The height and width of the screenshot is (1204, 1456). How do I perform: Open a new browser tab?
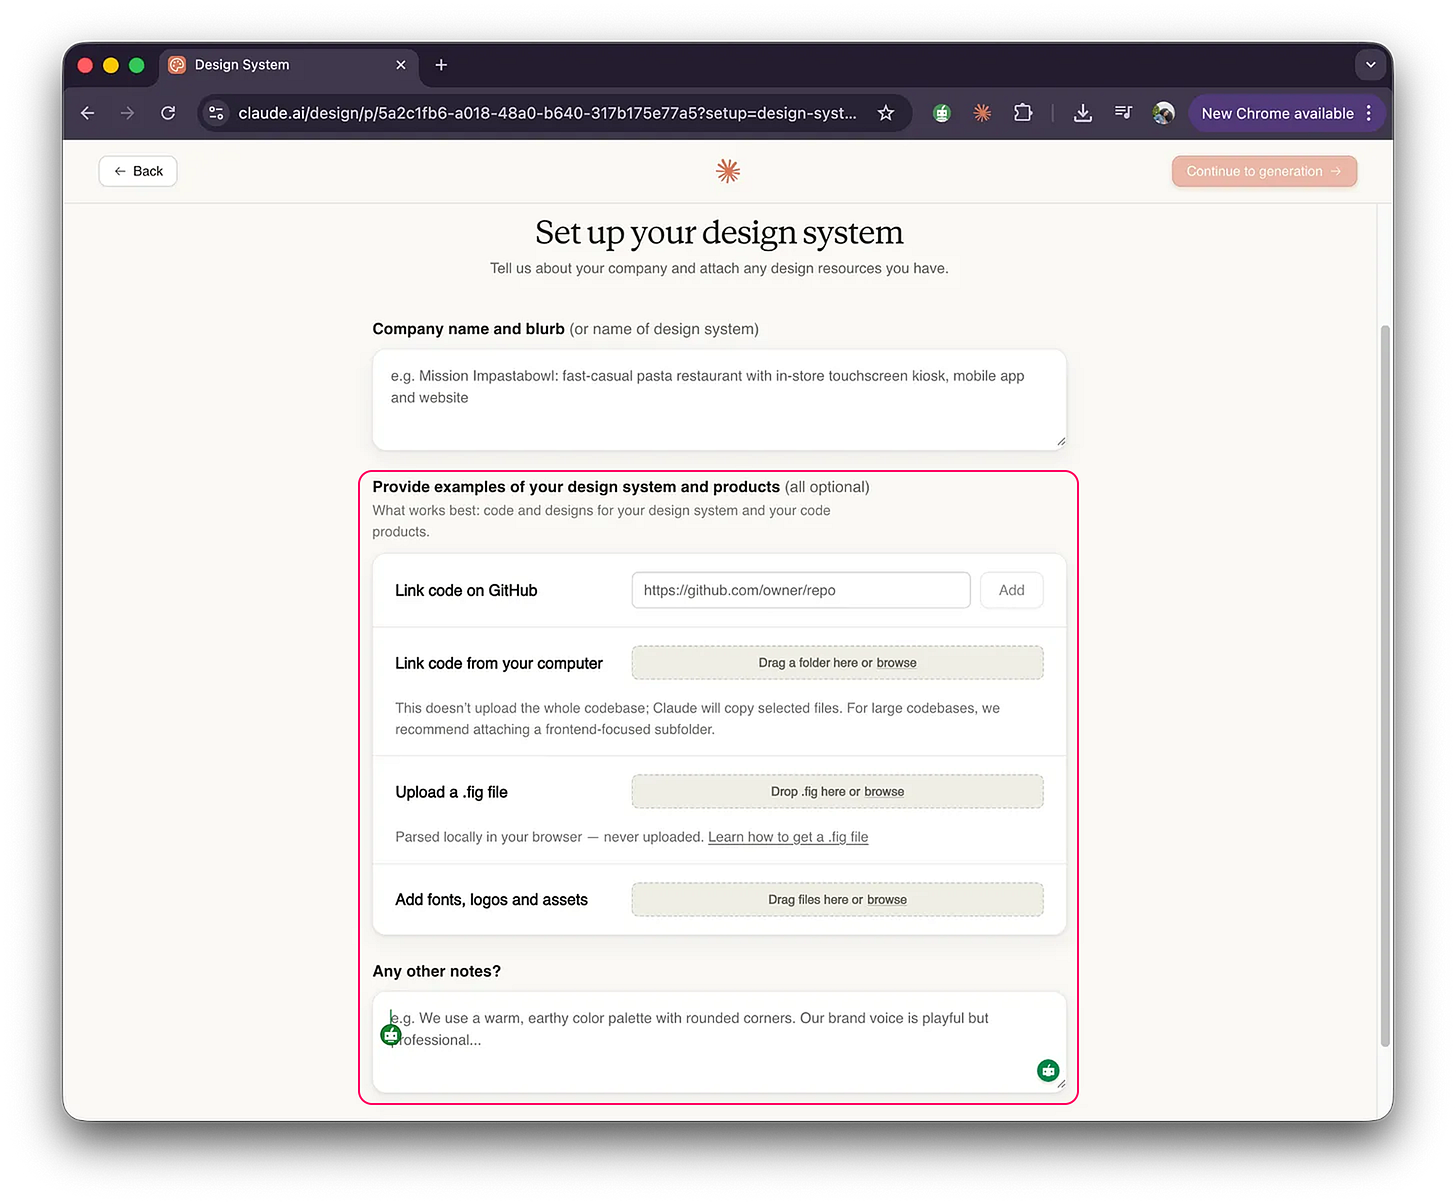click(441, 65)
